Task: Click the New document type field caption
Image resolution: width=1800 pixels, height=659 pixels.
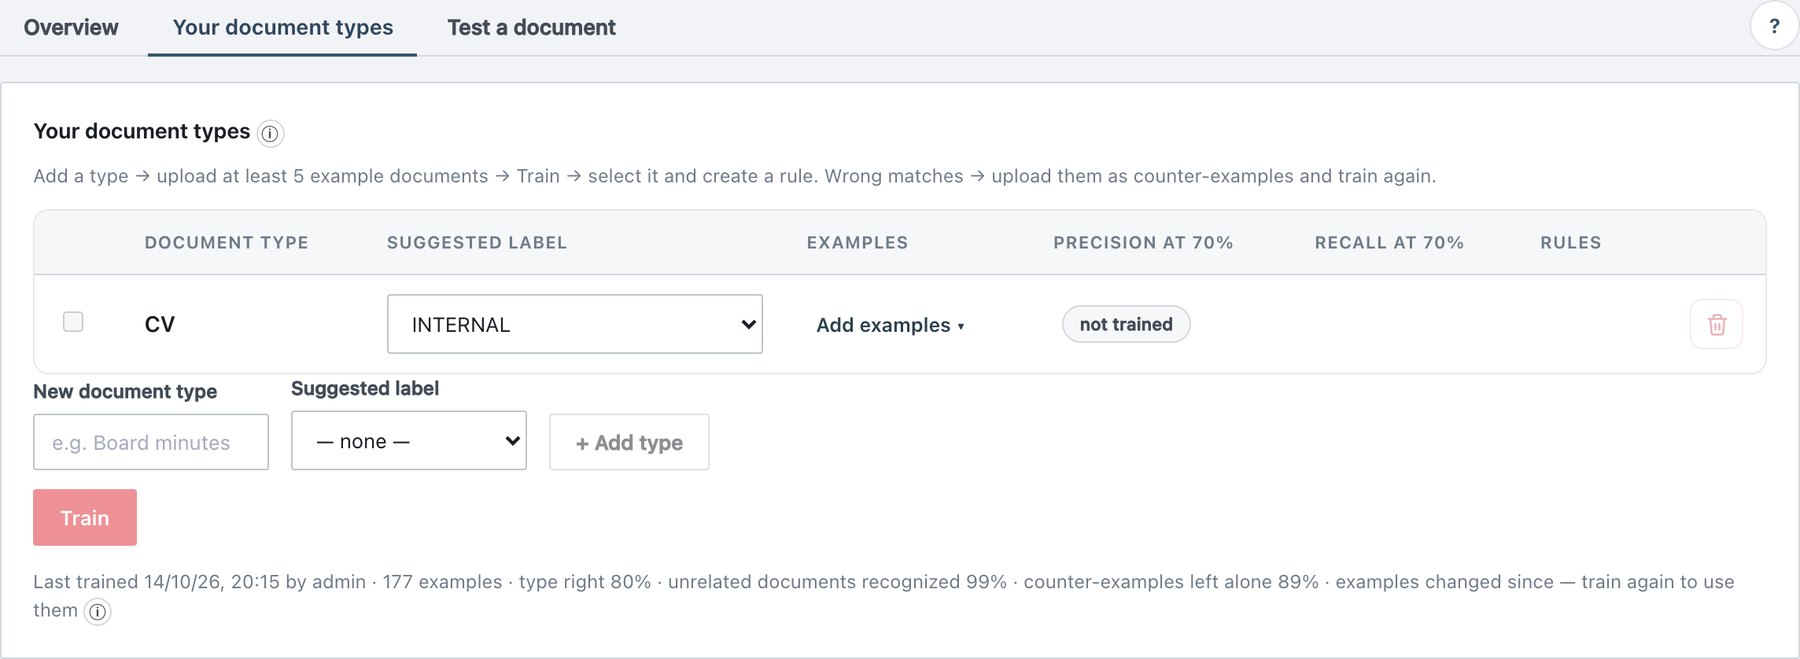Action: pyautogui.click(x=125, y=391)
